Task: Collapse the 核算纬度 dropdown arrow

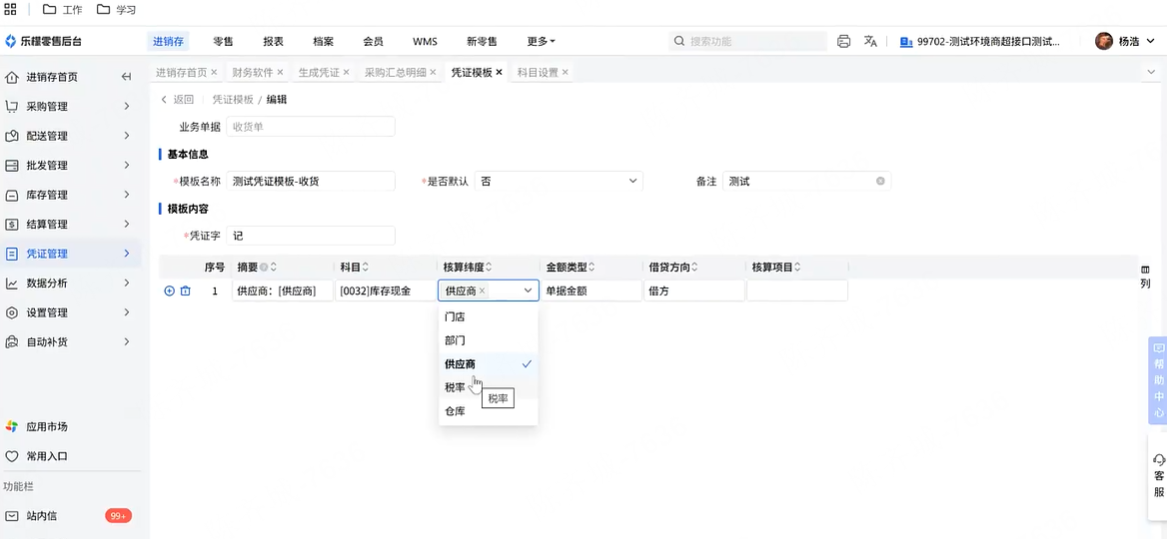Action: [528, 291]
